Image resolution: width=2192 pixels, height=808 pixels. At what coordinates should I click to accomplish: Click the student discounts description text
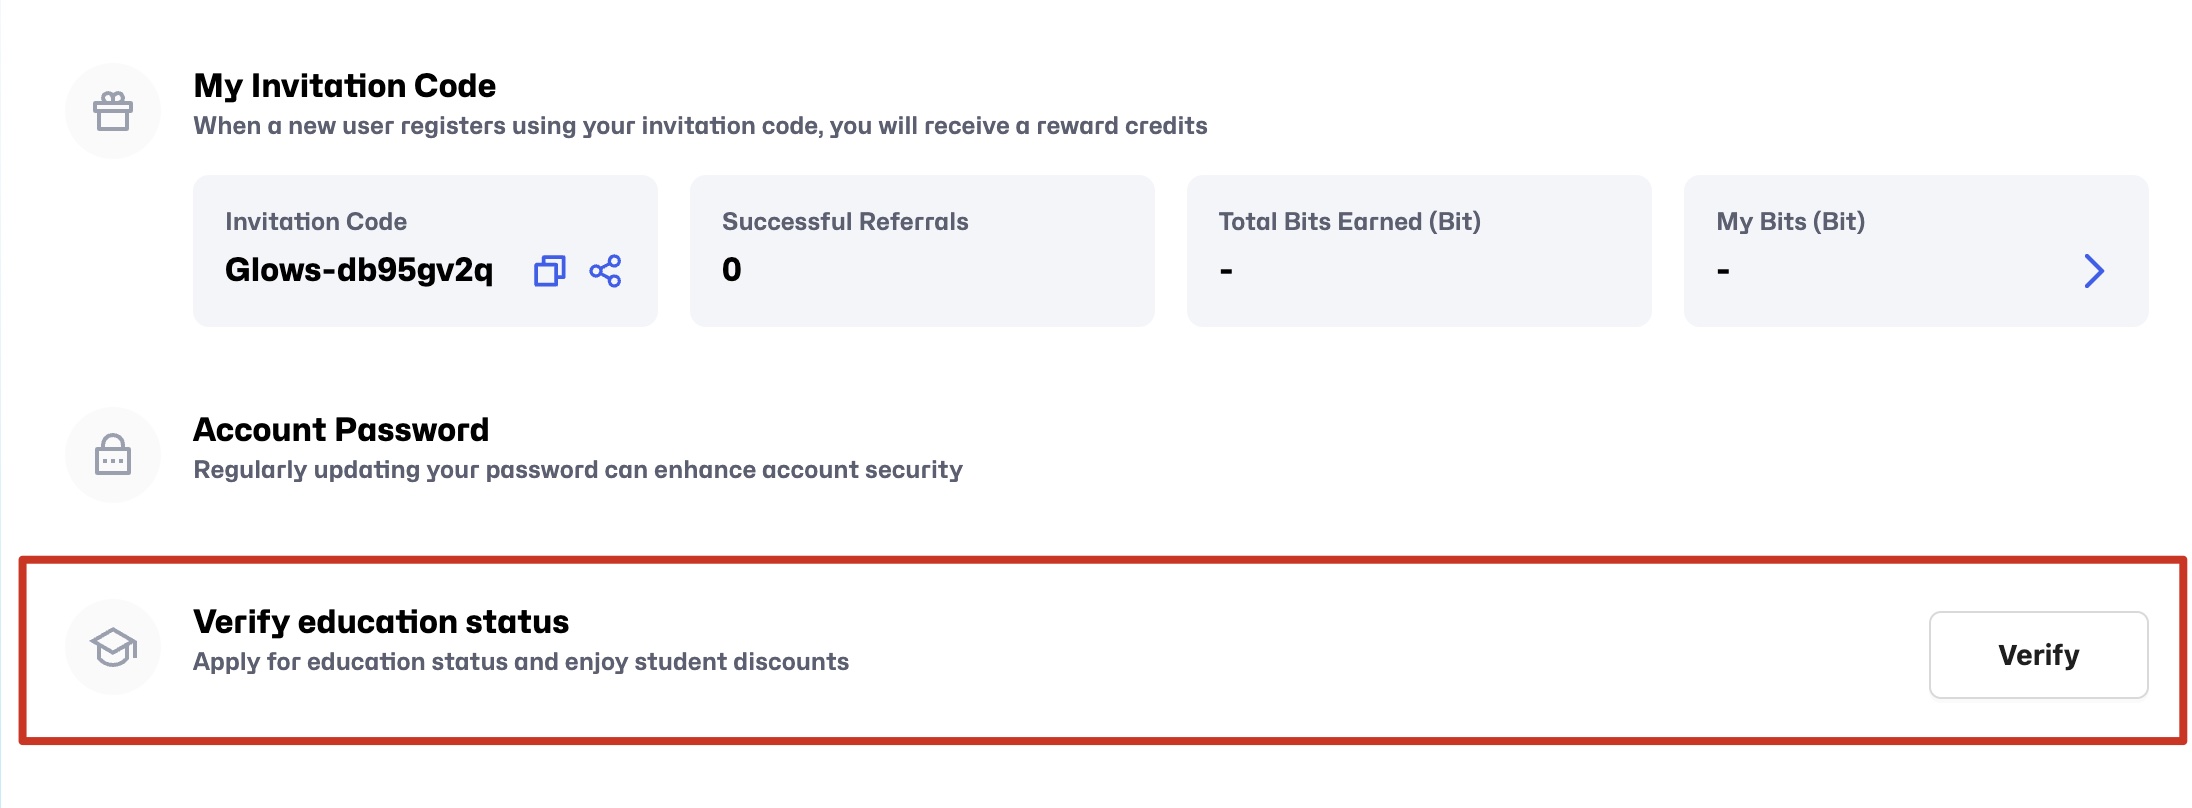click(520, 662)
